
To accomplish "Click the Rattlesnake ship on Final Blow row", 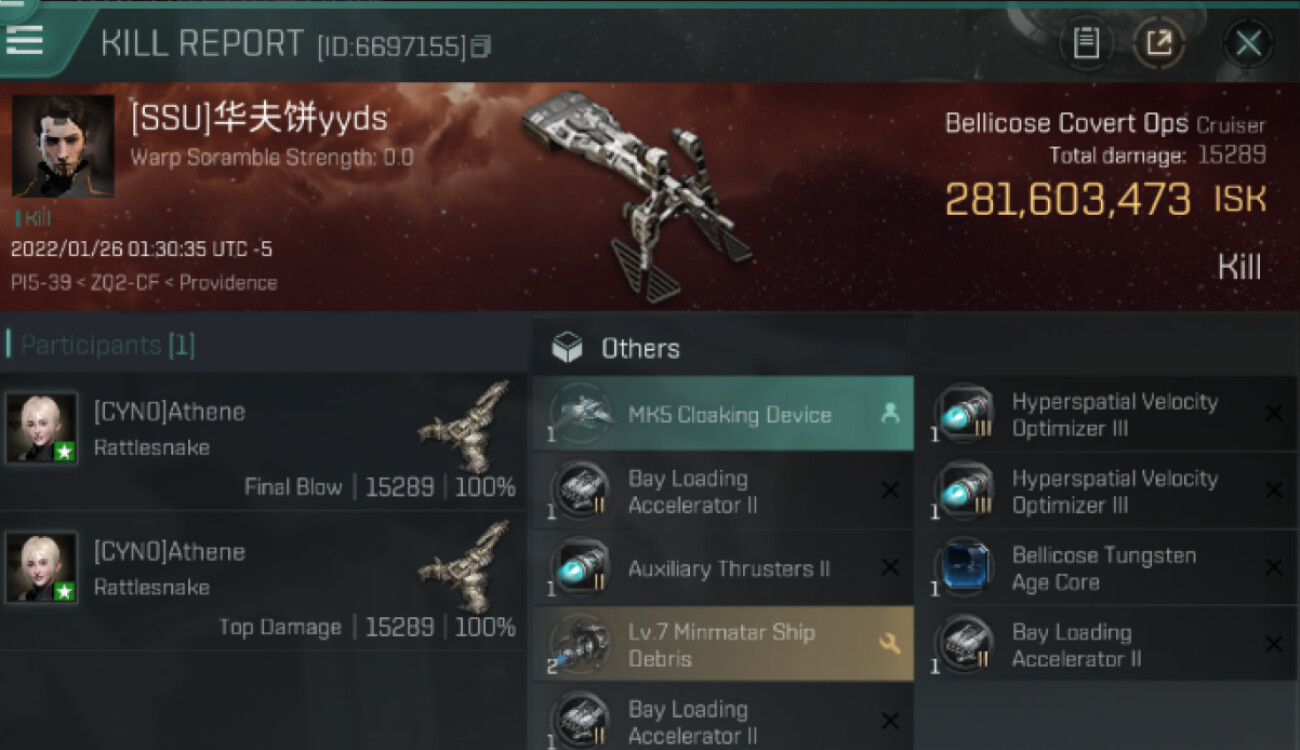I will (464, 427).
